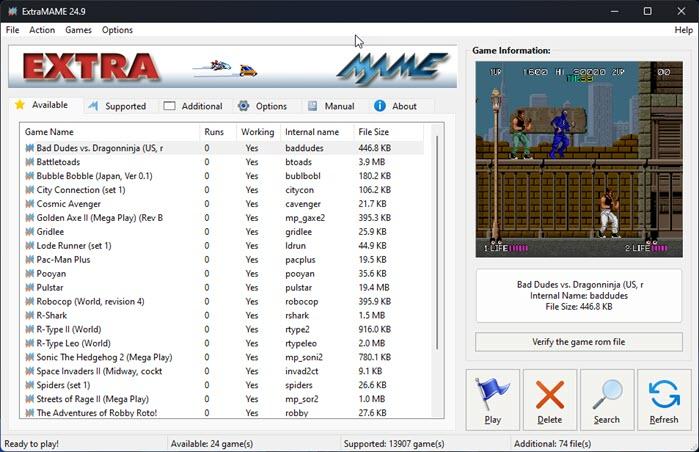Sort list by Game Name column header
Image resolution: width=699 pixels, height=452 pixels.
pyautogui.click(x=110, y=132)
